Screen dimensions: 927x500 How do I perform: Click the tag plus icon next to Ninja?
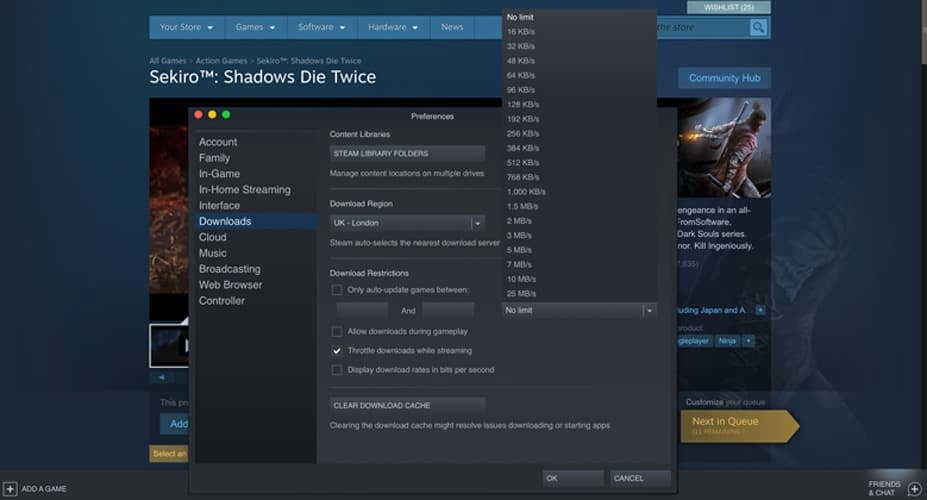click(x=748, y=341)
